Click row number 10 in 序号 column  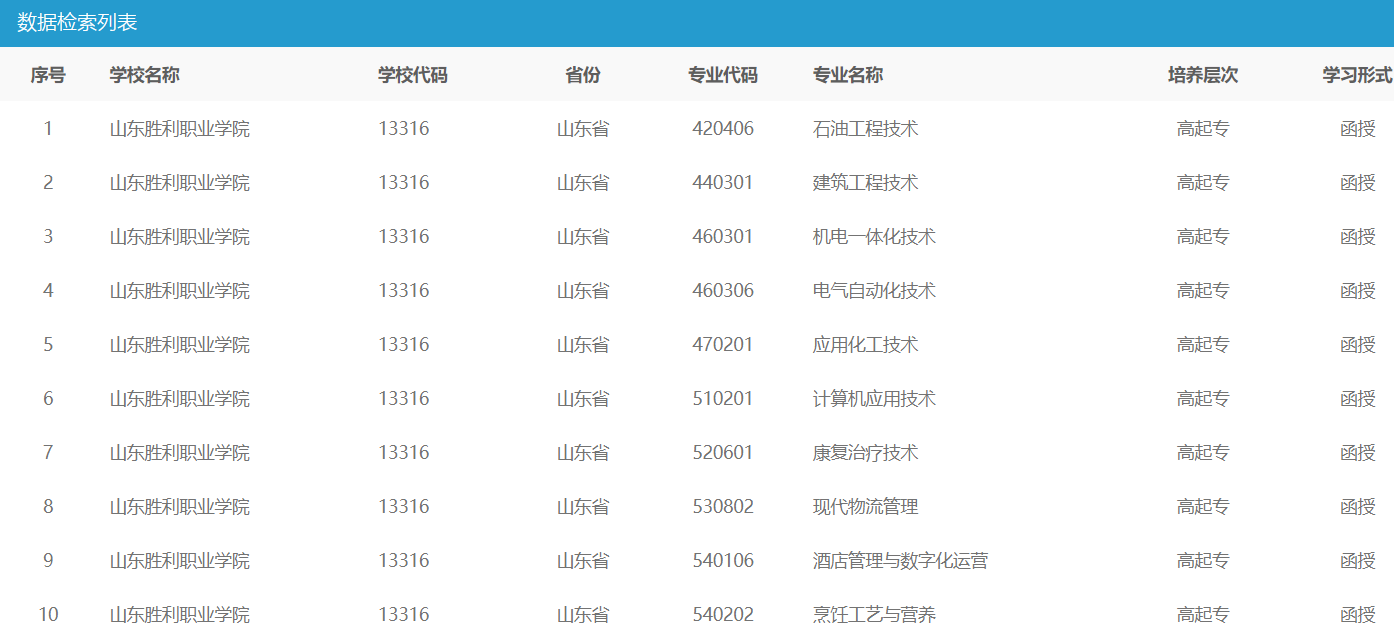[x=48, y=615]
